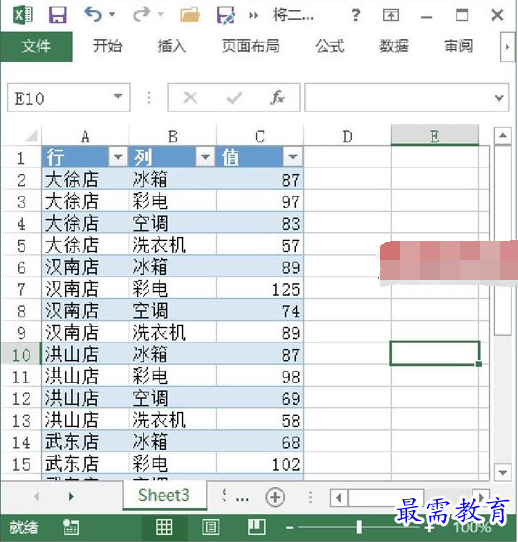Expand more quick access toolbar commands
Viewport: 518px width, 542px height.
pos(253,16)
